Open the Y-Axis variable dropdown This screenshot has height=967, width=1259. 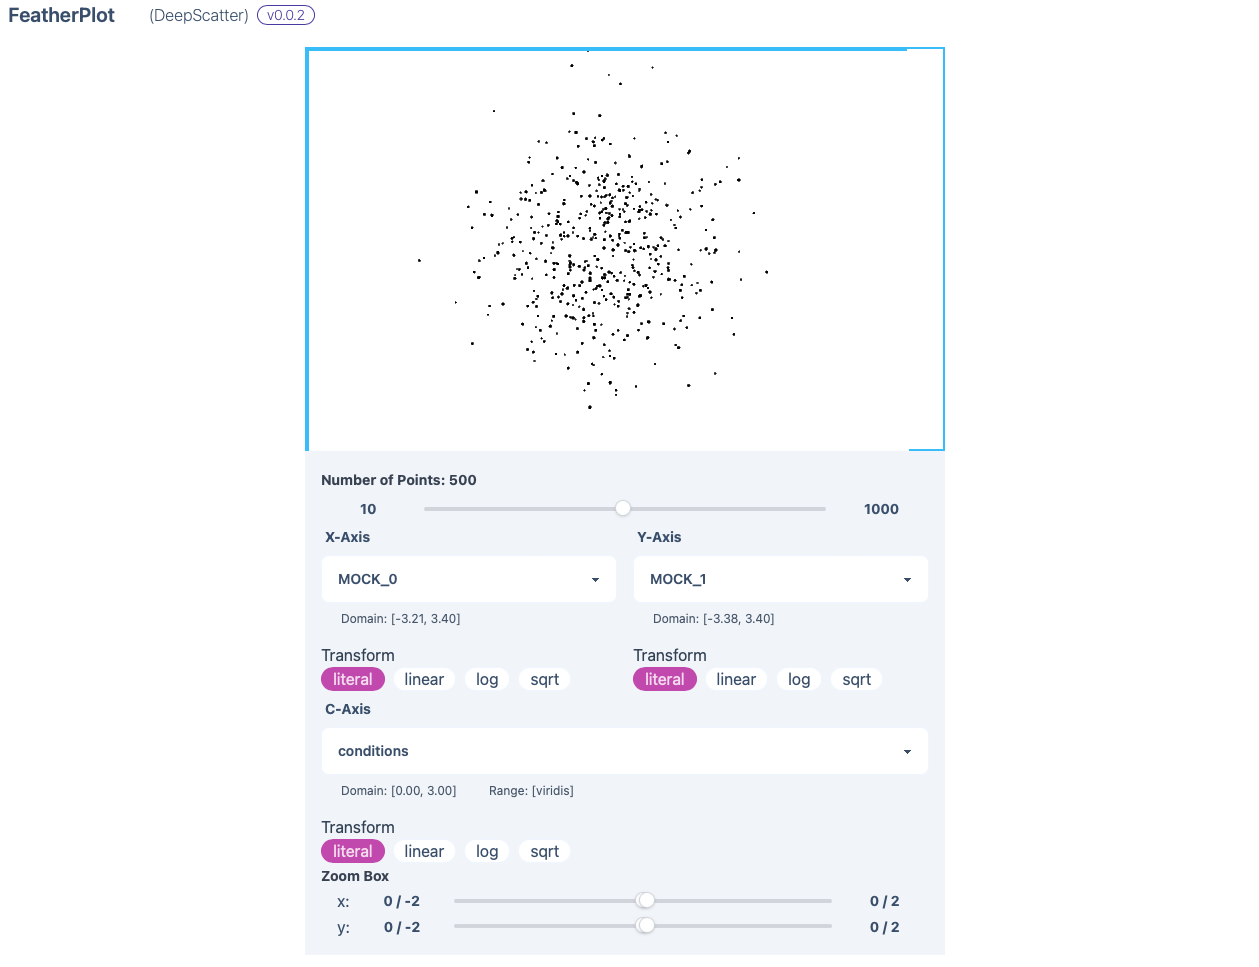click(x=780, y=579)
